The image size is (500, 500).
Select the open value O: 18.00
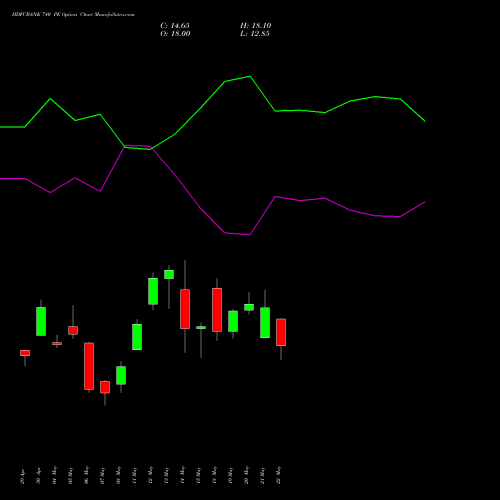point(175,34)
